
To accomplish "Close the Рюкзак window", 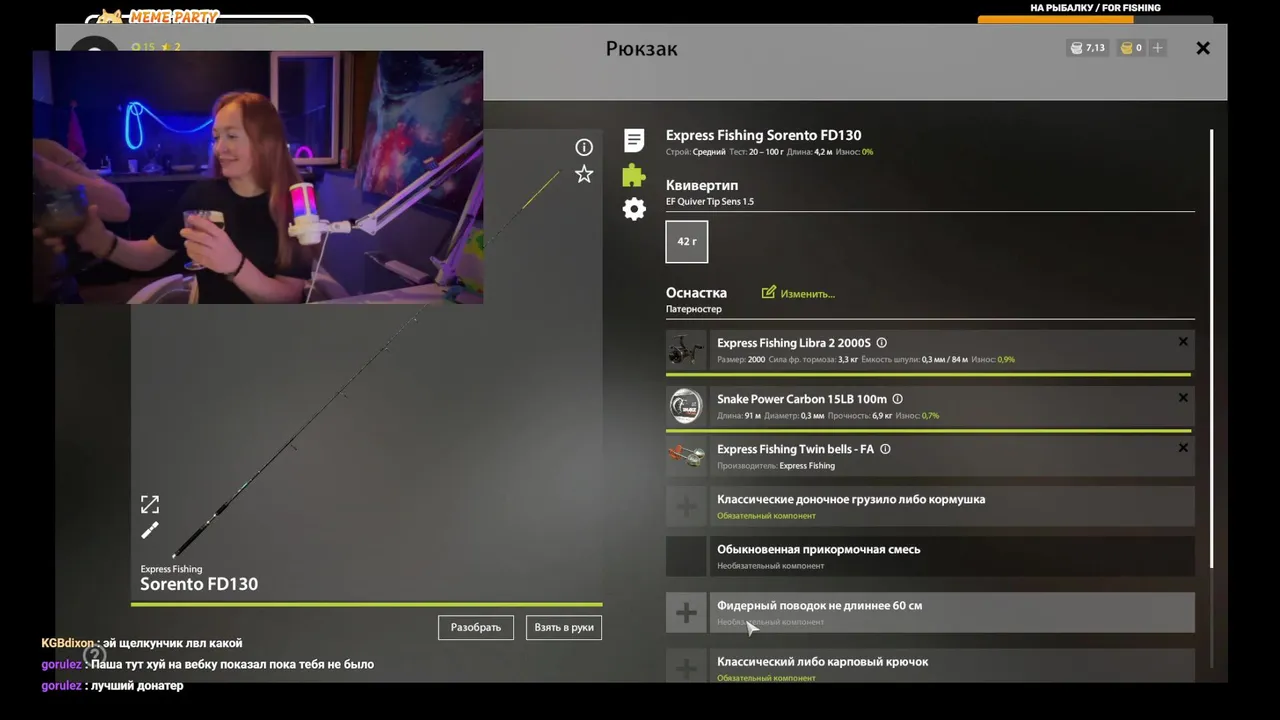I will click(x=1203, y=48).
